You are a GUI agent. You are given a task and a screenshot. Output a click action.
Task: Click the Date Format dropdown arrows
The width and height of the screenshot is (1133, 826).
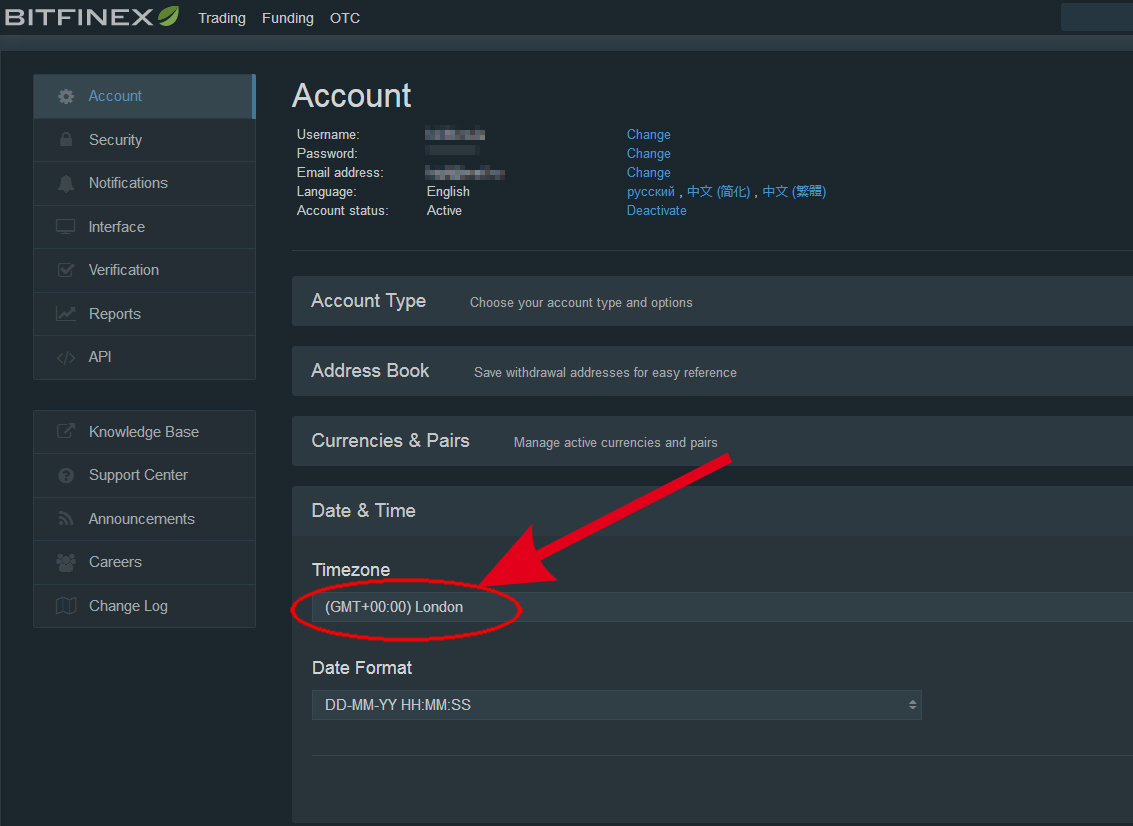(x=913, y=705)
